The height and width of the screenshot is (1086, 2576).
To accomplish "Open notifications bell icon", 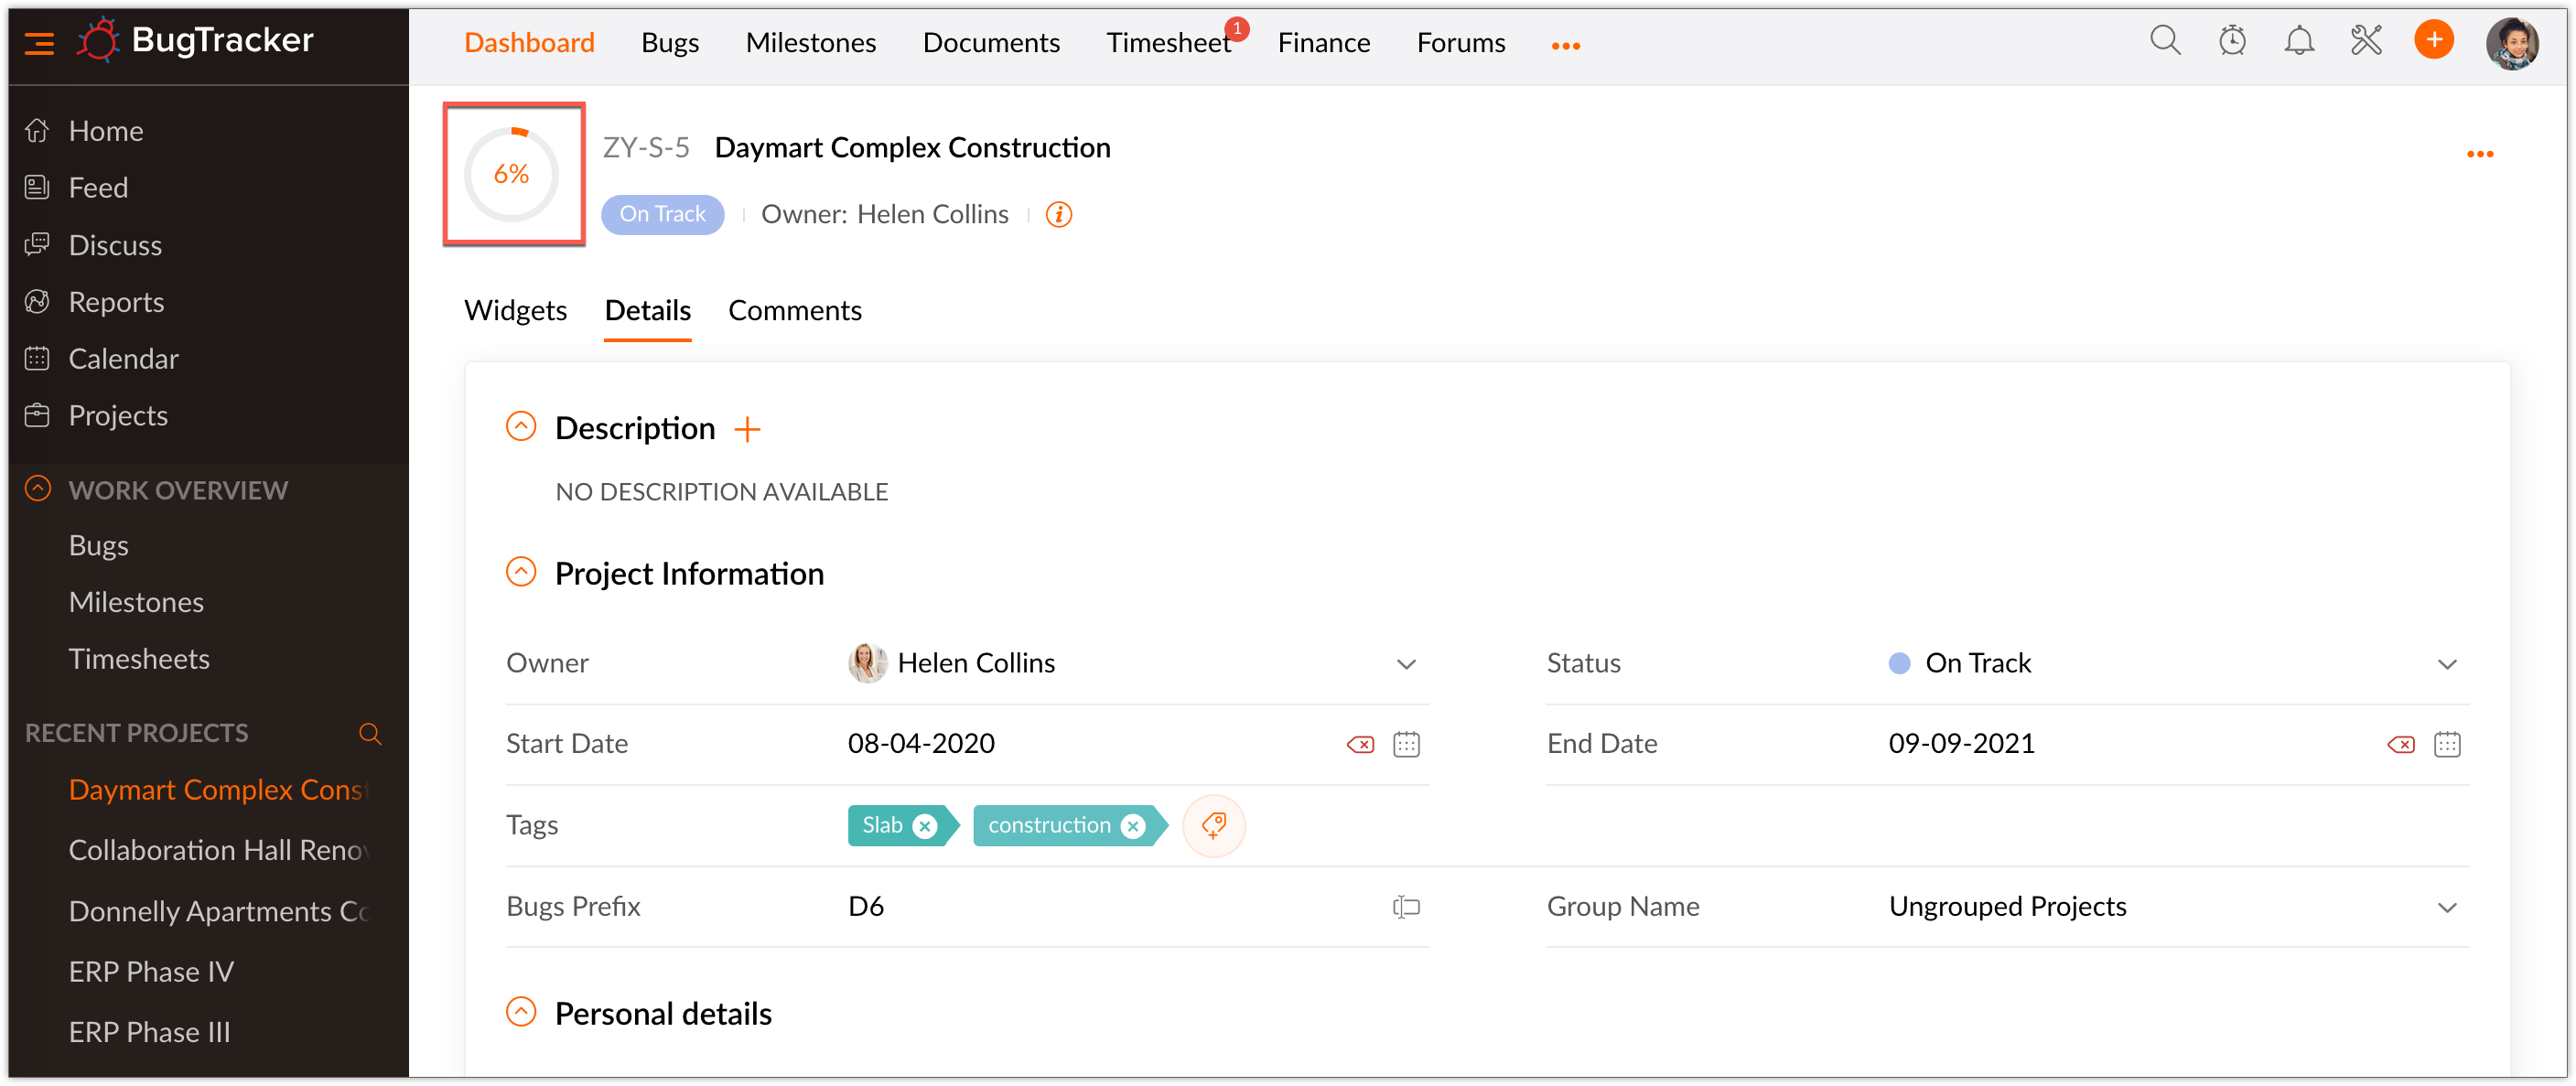I will click(x=2298, y=41).
